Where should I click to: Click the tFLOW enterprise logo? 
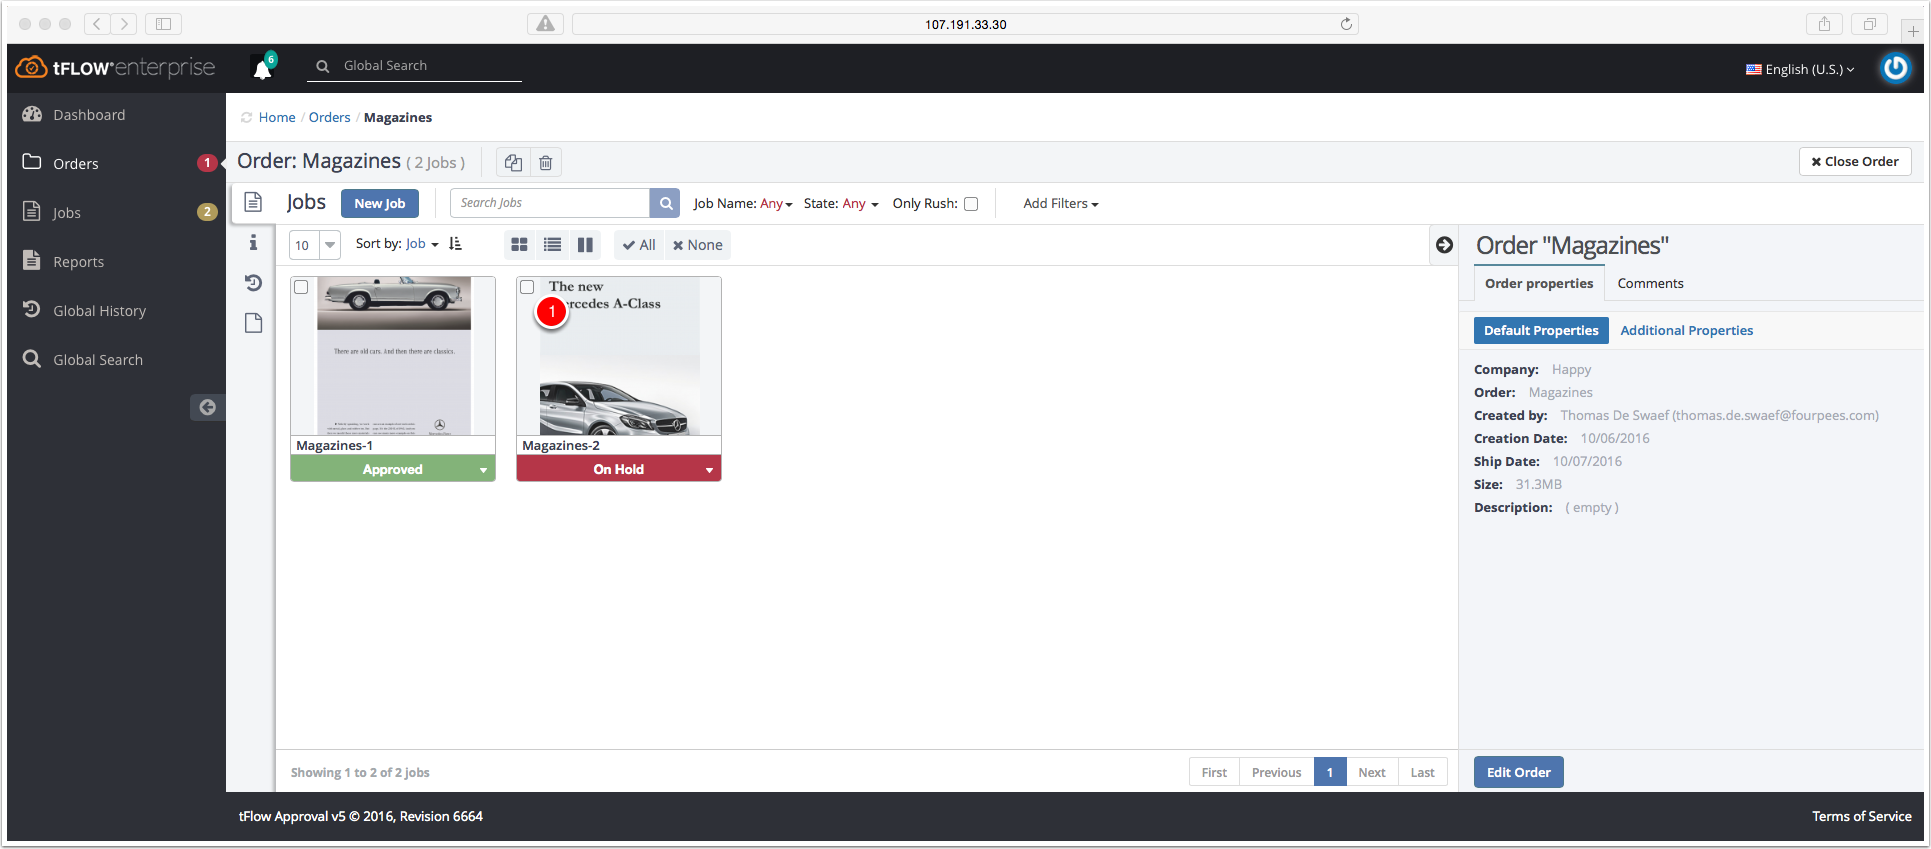point(115,68)
